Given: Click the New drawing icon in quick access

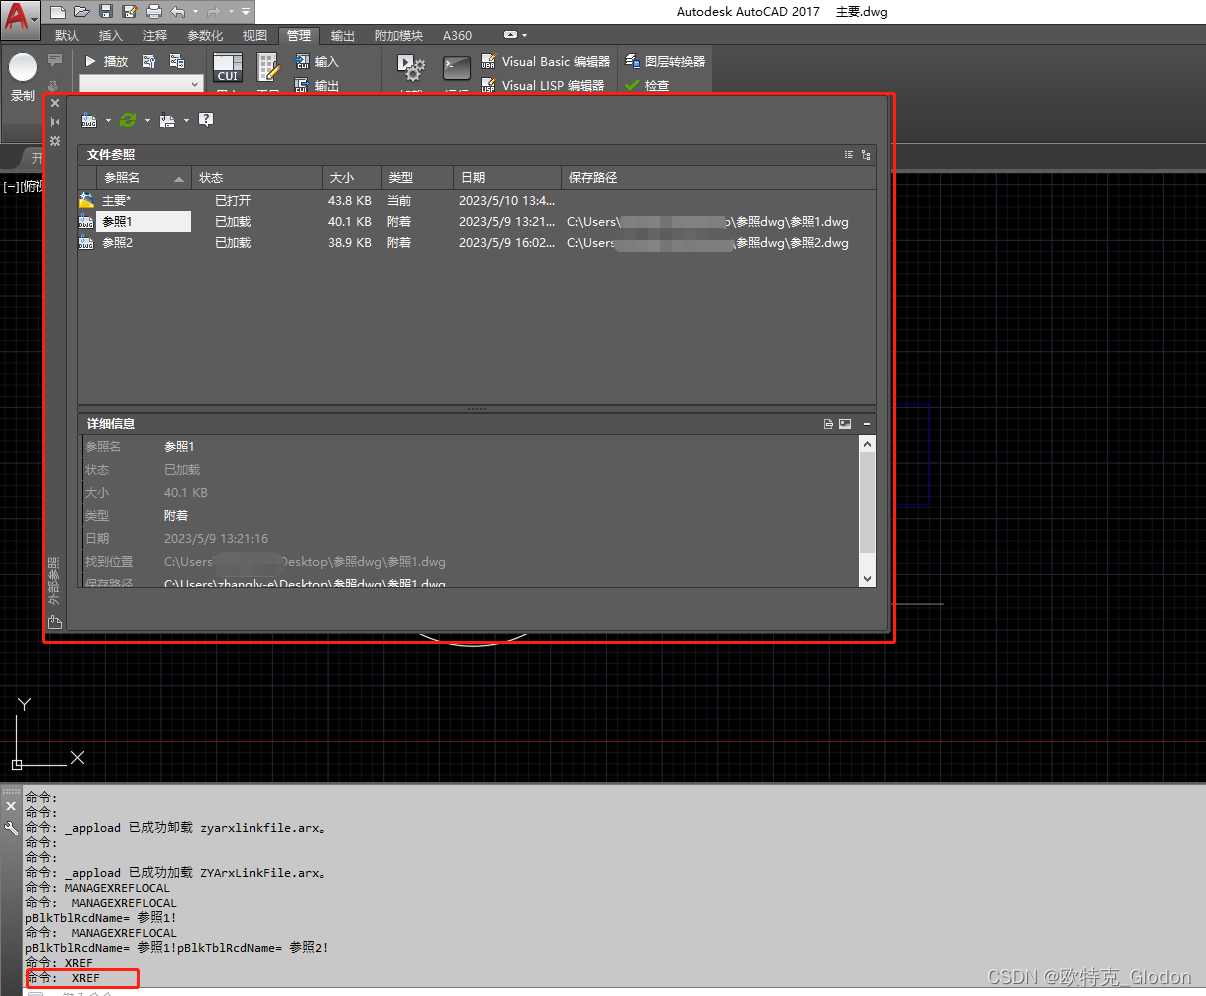Looking at the screenshot, I should [58, 12].
